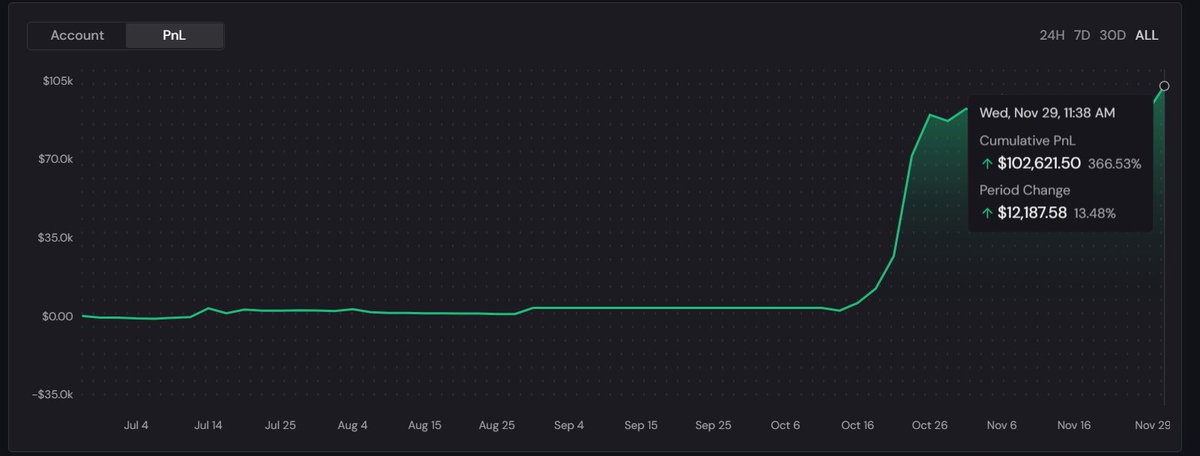Screen dimensions: 1200x456
Task: Click the tooltip date Wed, Nov 29, 11:38 AM
Action: coord(1047,113)
